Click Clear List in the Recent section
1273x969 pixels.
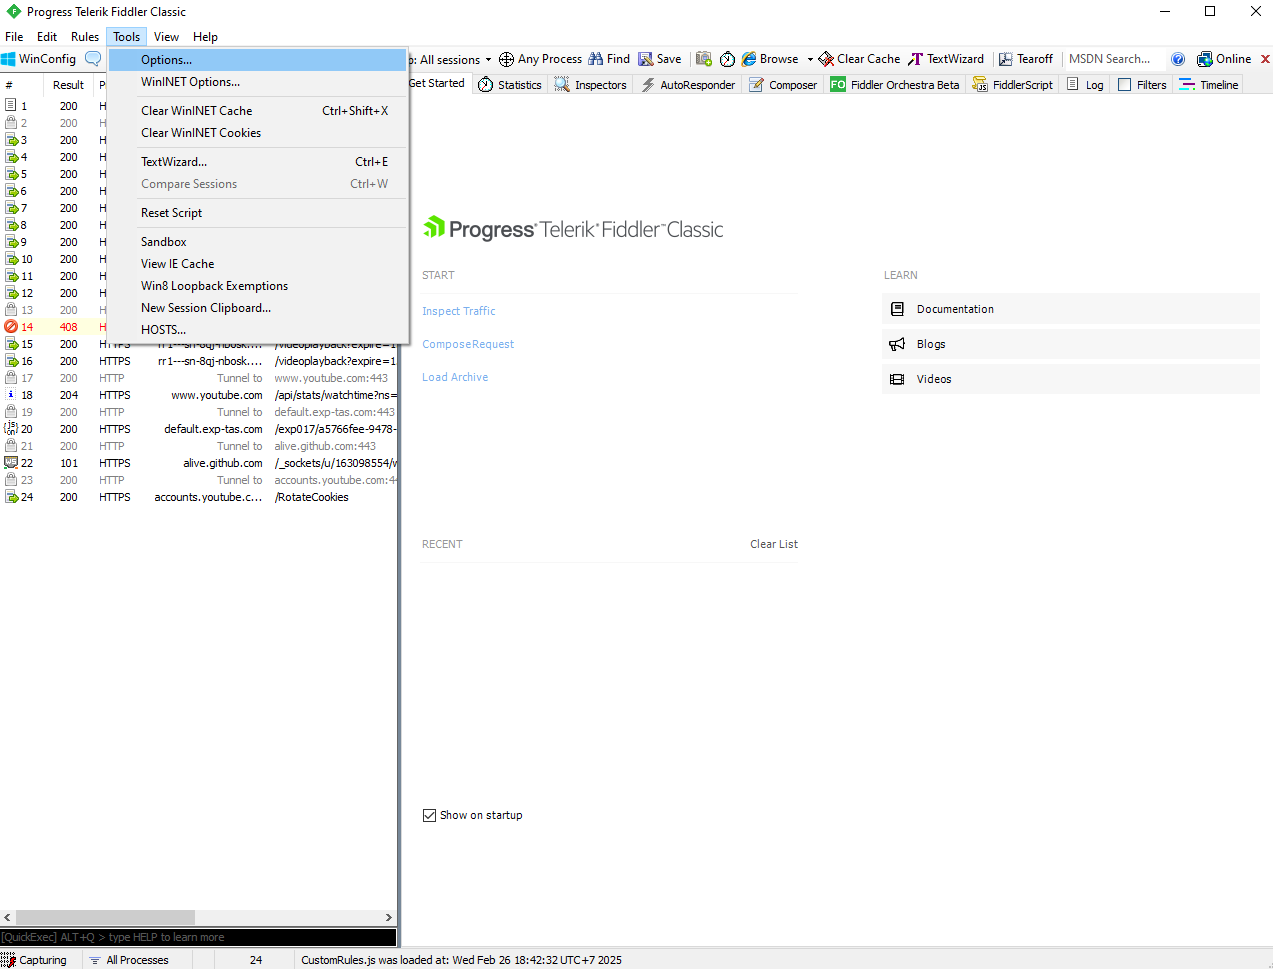pyautogui.click(x=774, y=544)
